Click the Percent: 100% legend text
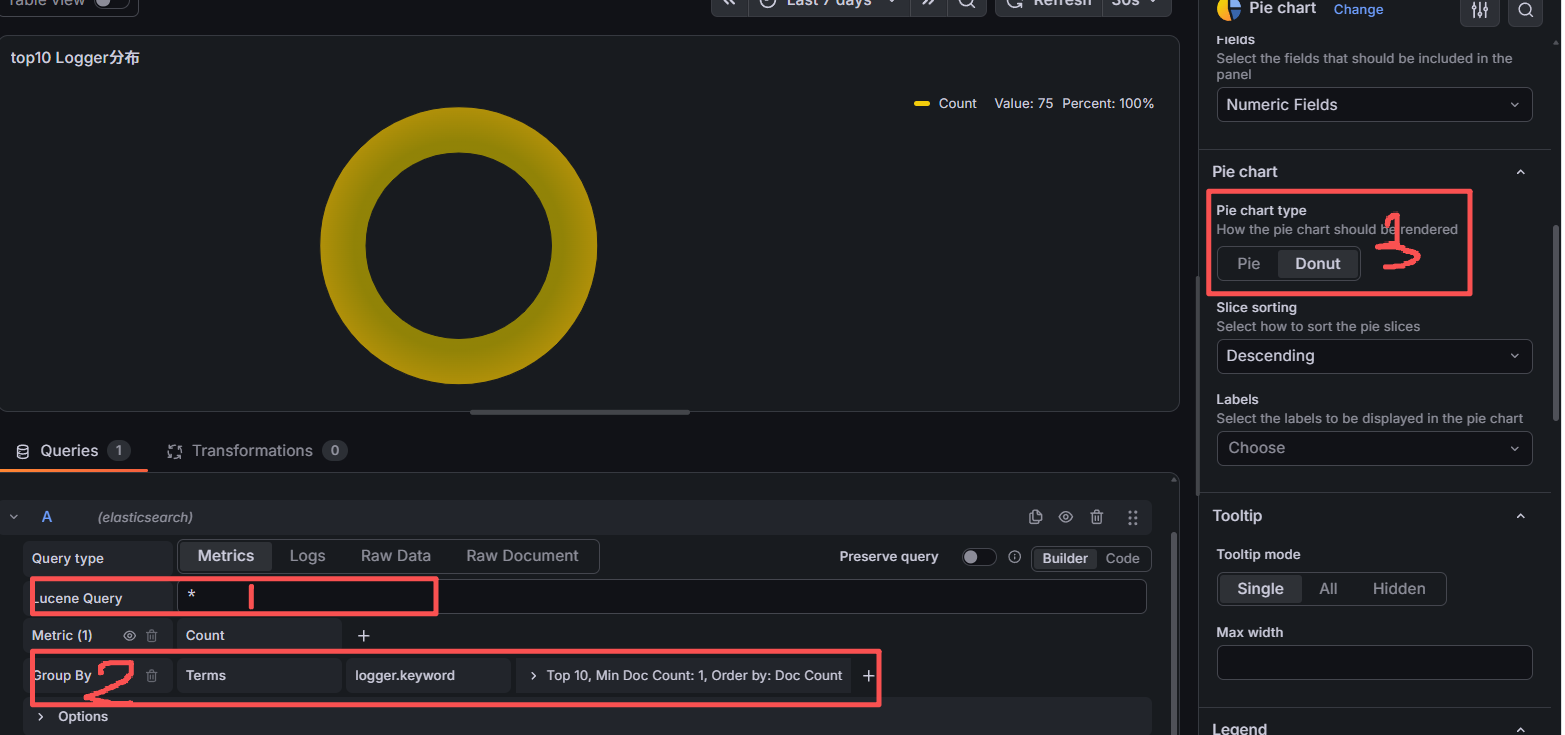 coord(1108,104)
